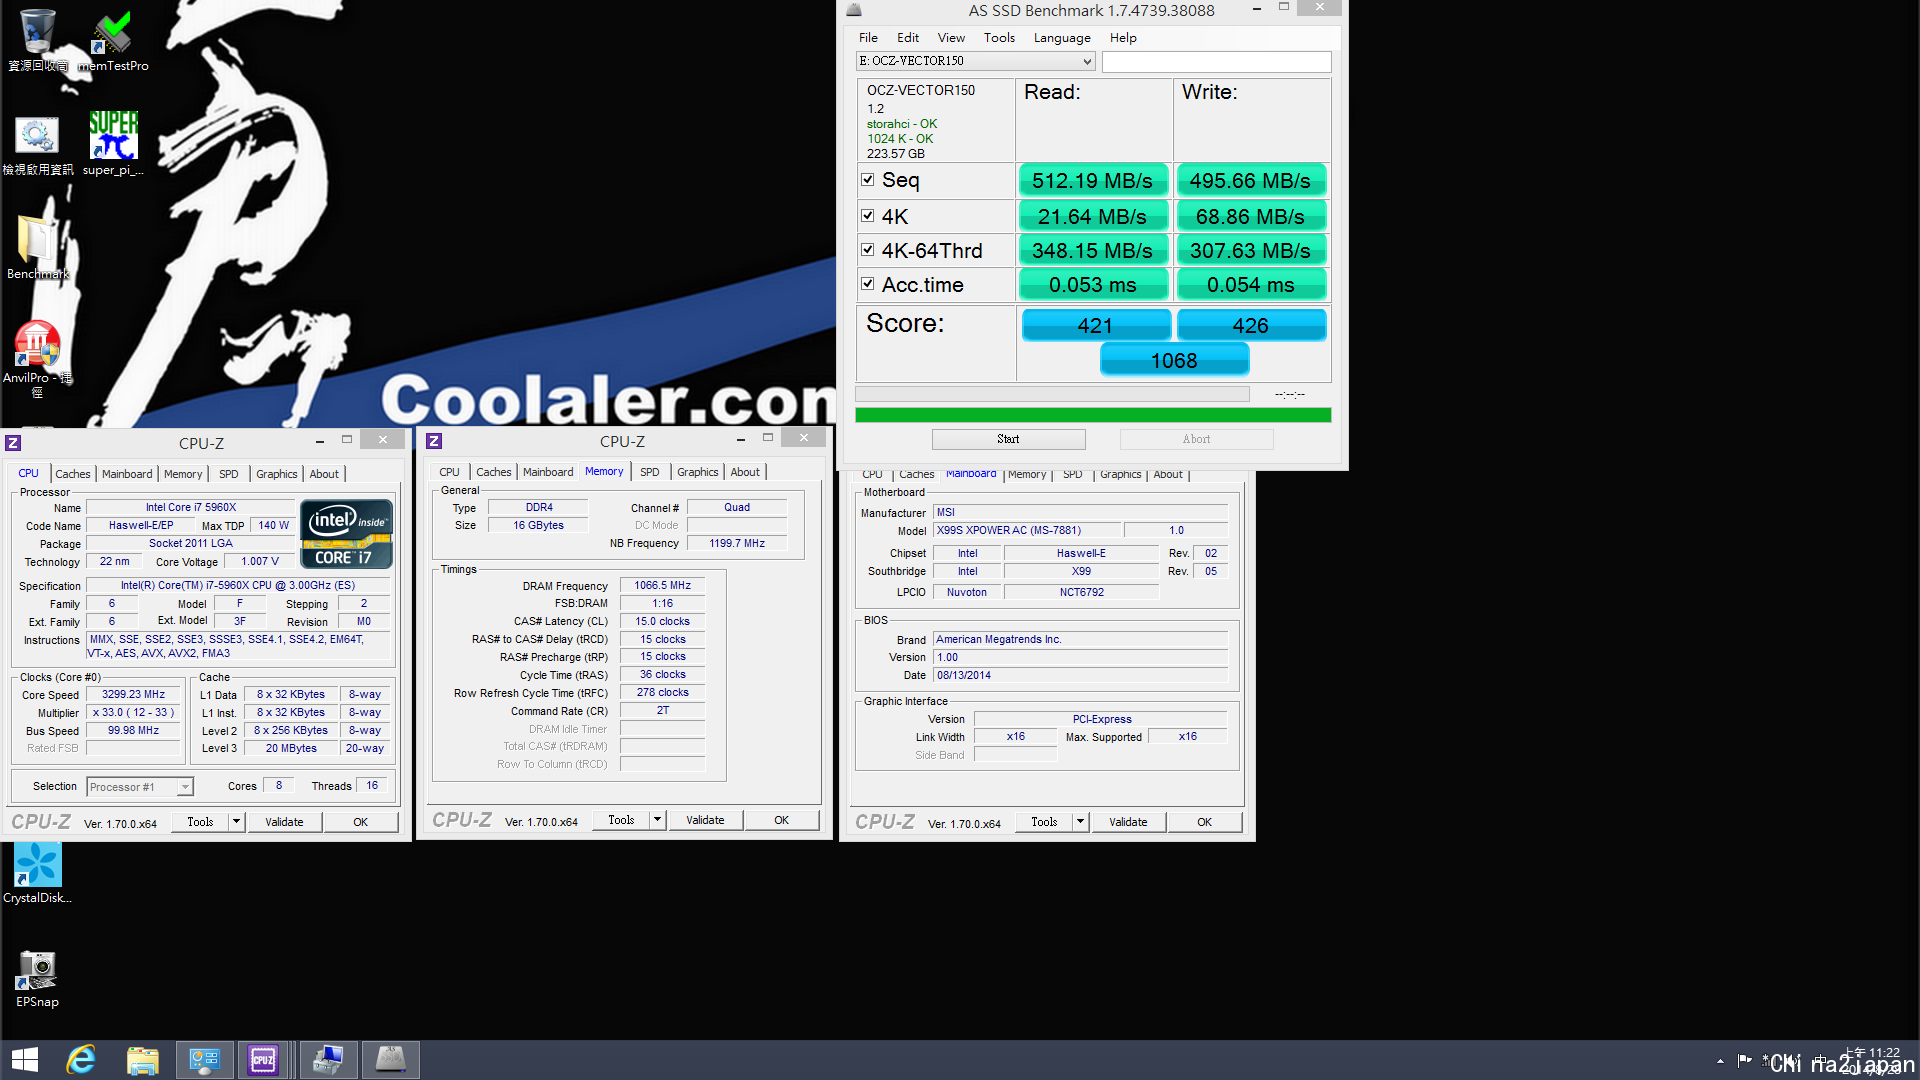Open the Help menu in AS SSD
1920x1080 pixels.
pyautogui.click(x=1123, y=38)
